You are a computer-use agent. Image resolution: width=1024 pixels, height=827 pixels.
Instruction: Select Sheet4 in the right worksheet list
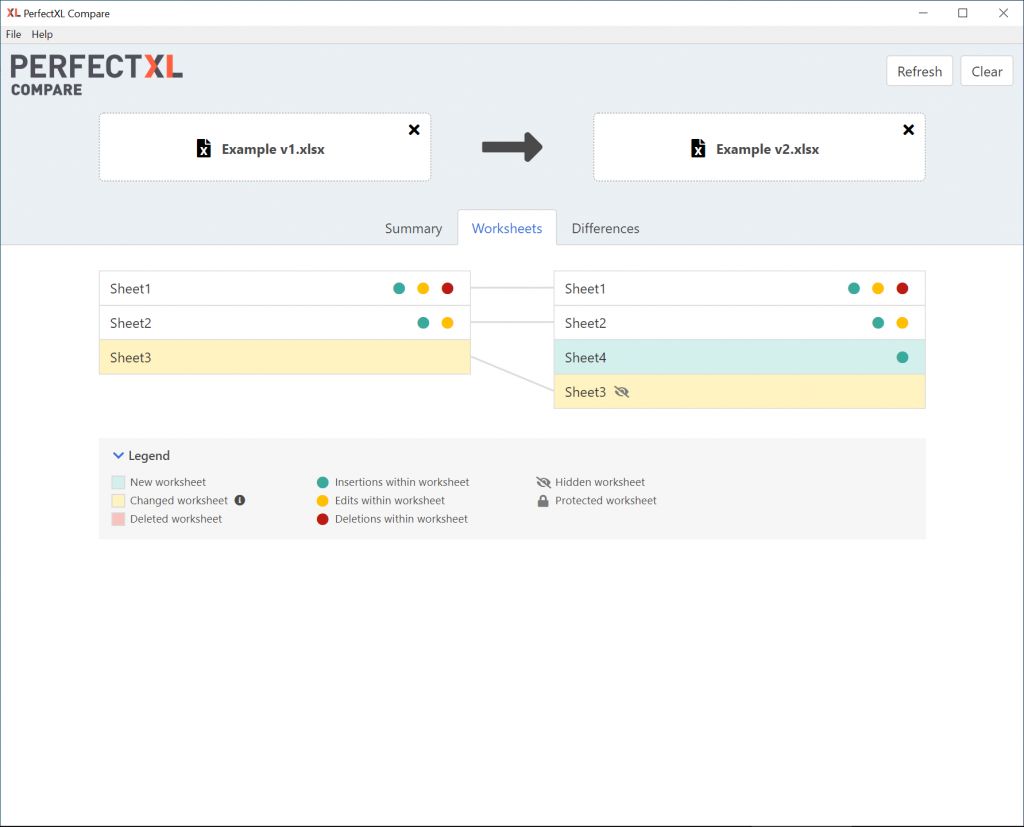[700, 357]
